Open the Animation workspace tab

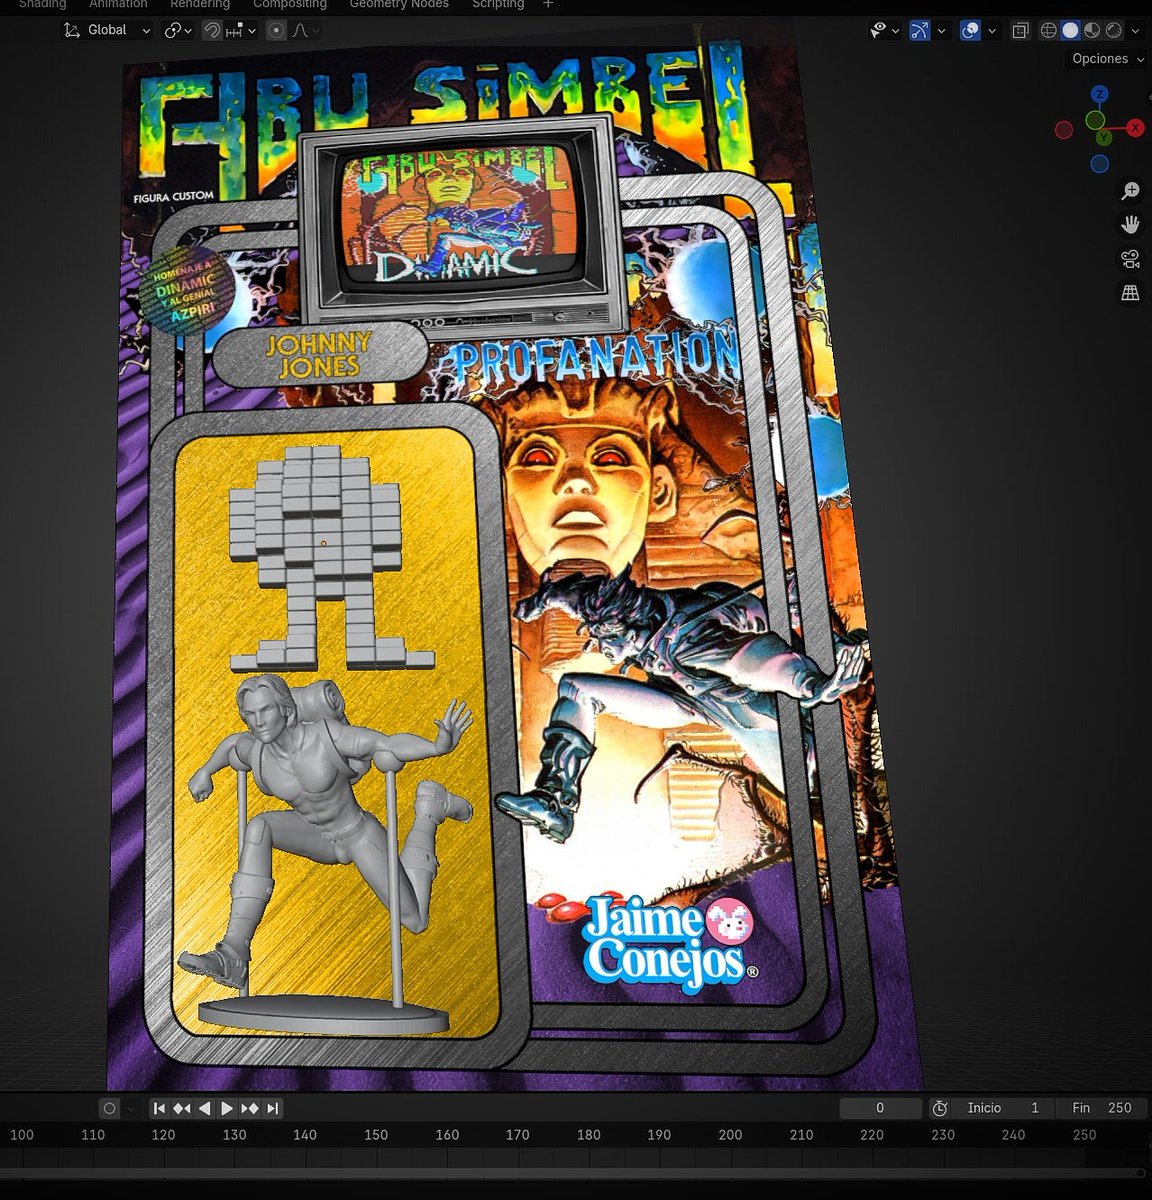(x=118, y=4)
